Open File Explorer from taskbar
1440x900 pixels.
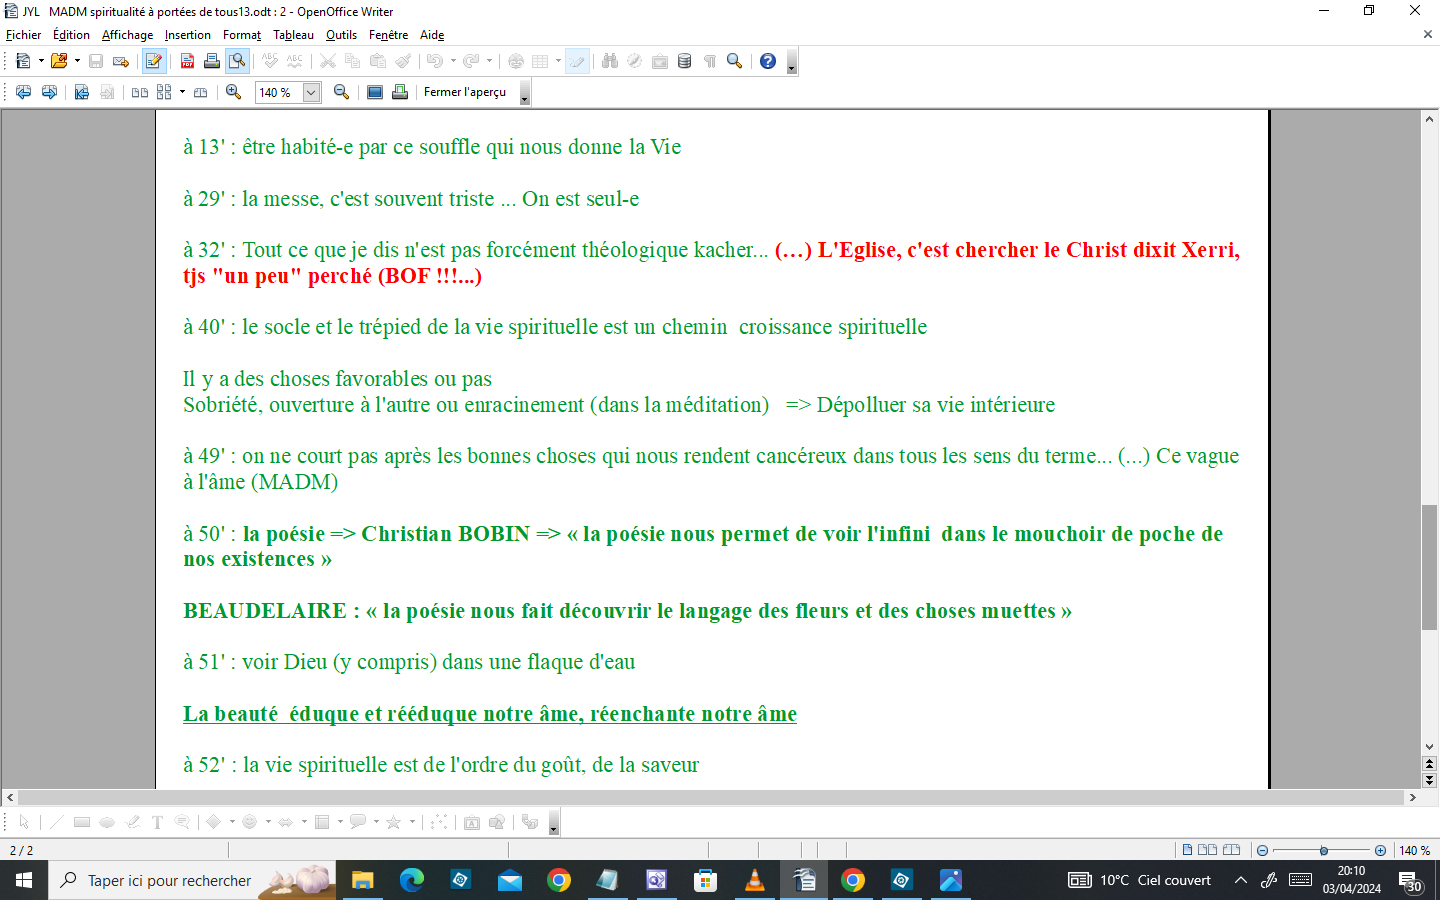tap(363, 880)
